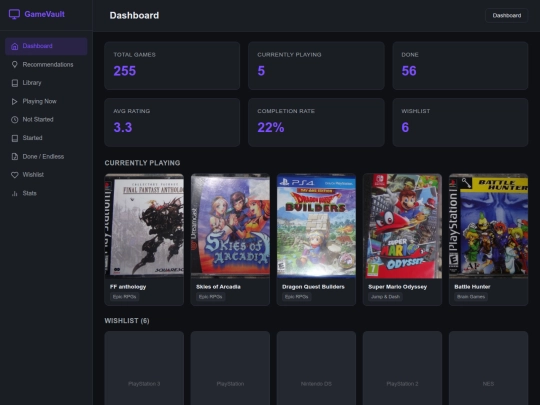Open the Started list
This screenshot has height=405, width=540.
pyautogui.click(x=46, y=138)
